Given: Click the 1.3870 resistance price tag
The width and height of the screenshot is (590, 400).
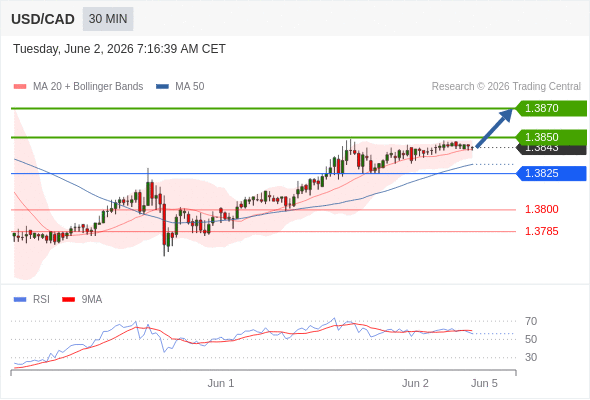Looking at the screenshot, I should pyautogui.click(x=551, y=108).
